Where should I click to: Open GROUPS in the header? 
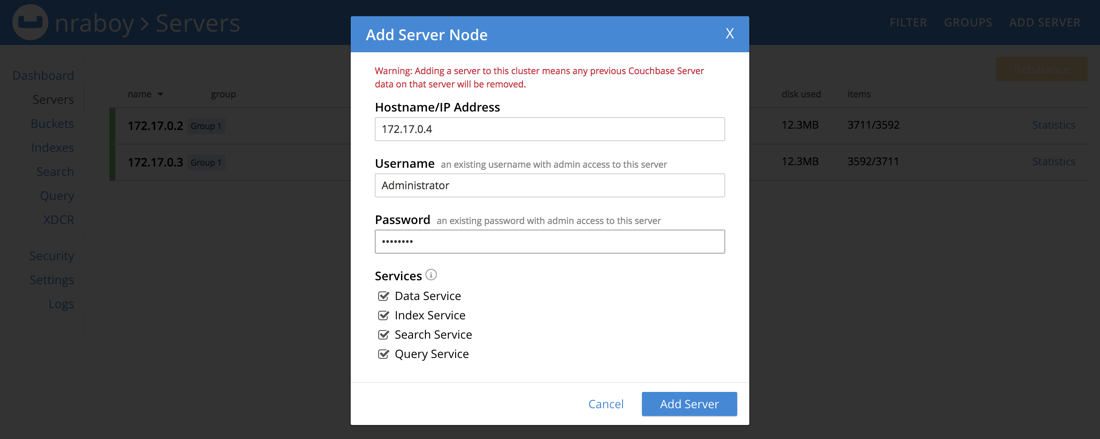(x=968, y=22)
